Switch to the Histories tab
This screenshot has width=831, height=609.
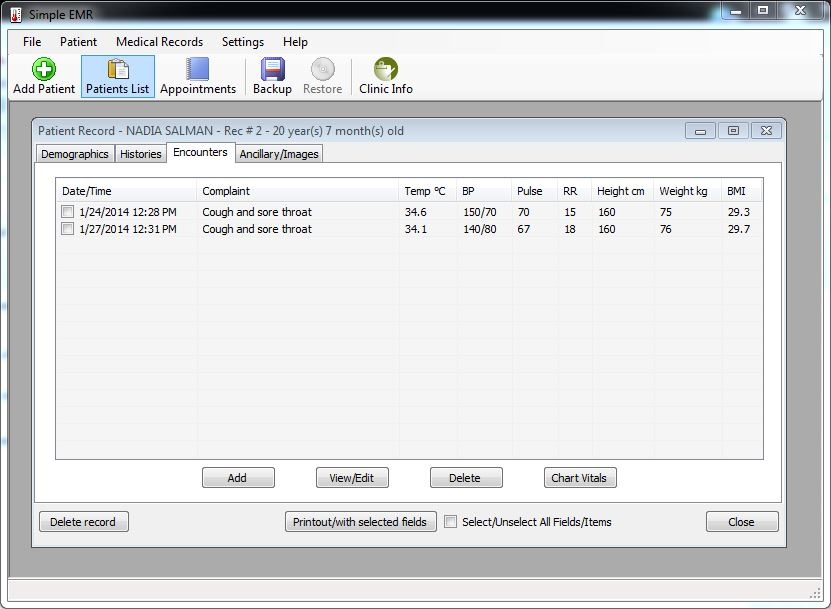coord(140,154)
